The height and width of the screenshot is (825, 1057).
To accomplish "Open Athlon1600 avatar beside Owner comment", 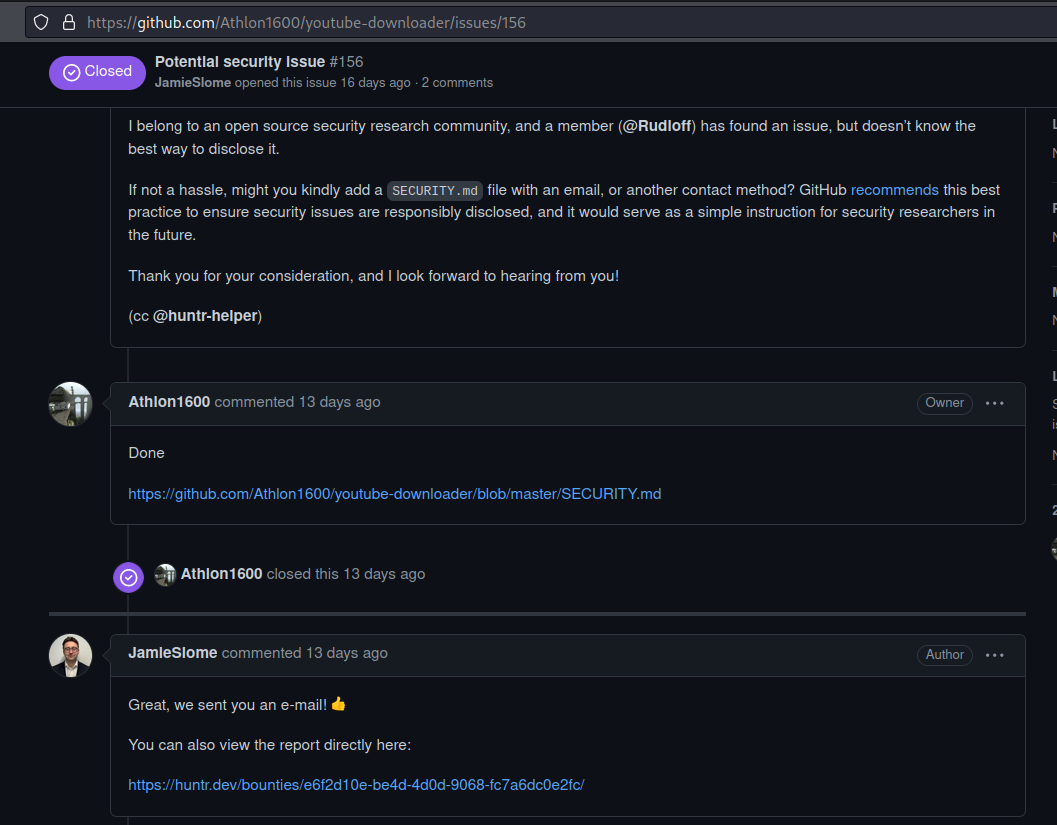I will pyautogui.click(x=70, y=404).
